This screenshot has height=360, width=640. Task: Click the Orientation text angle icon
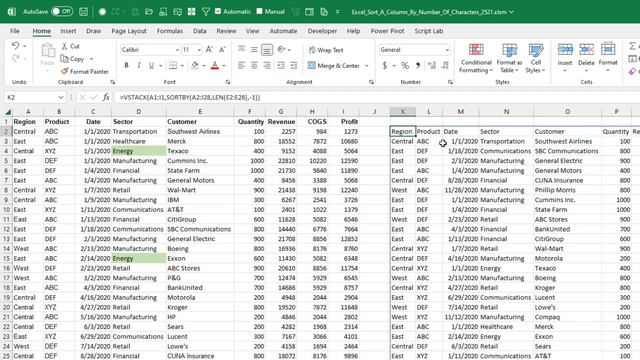click(x=281, y=49)
